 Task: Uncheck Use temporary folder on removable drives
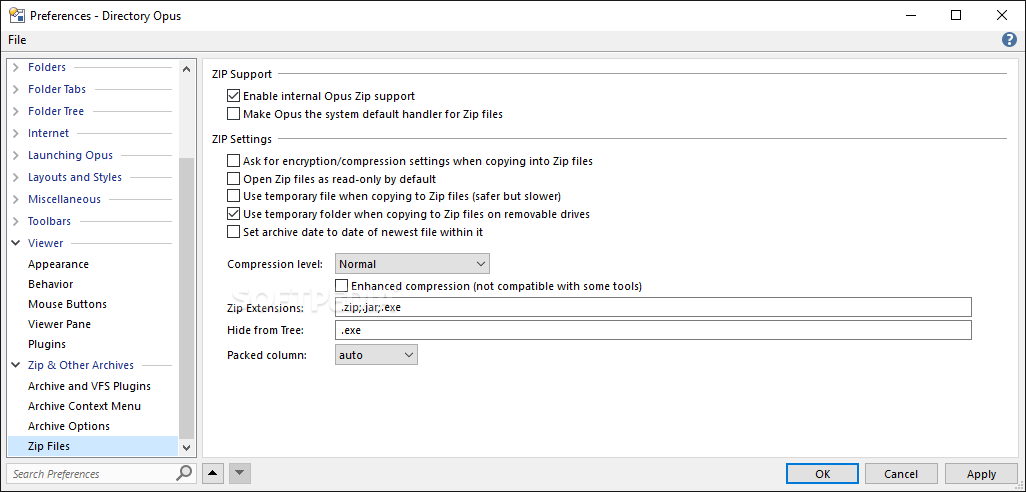[233, 214]
